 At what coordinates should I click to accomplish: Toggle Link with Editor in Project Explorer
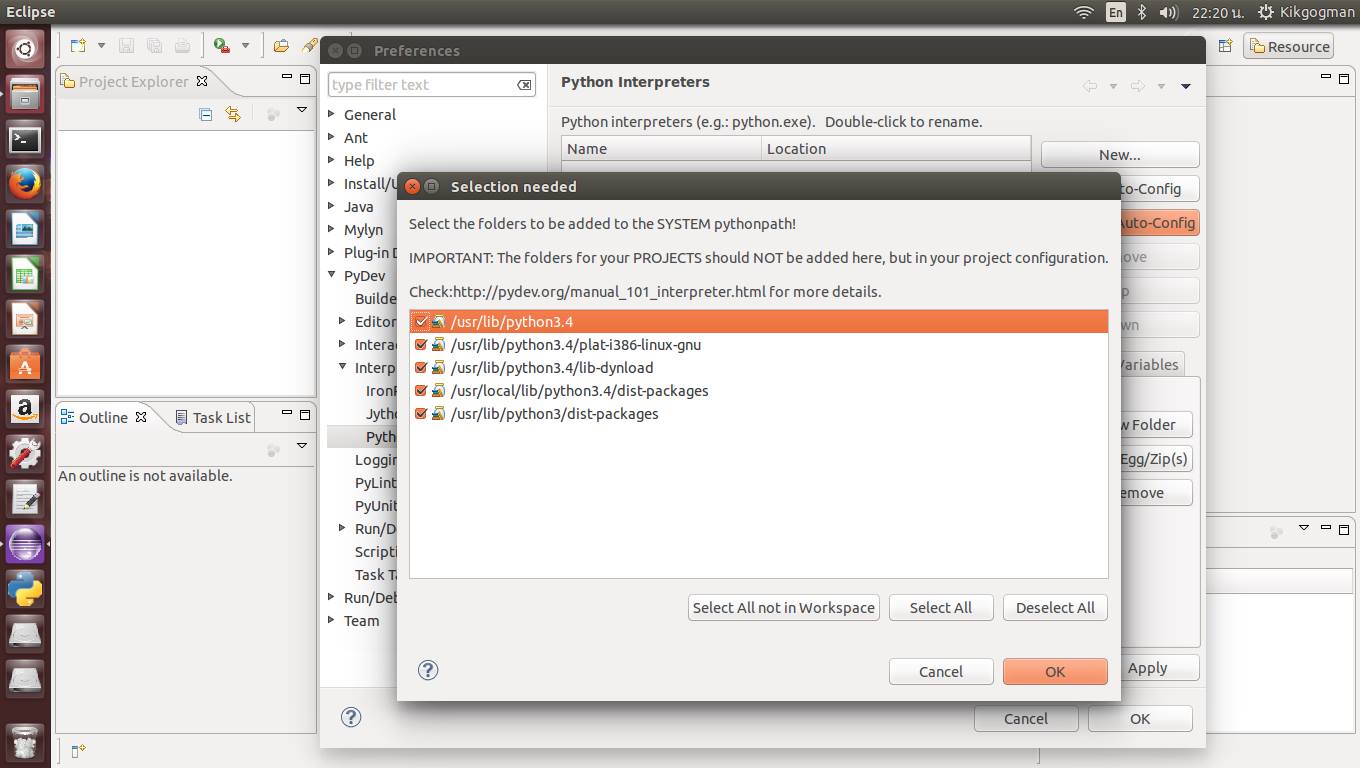233,114
